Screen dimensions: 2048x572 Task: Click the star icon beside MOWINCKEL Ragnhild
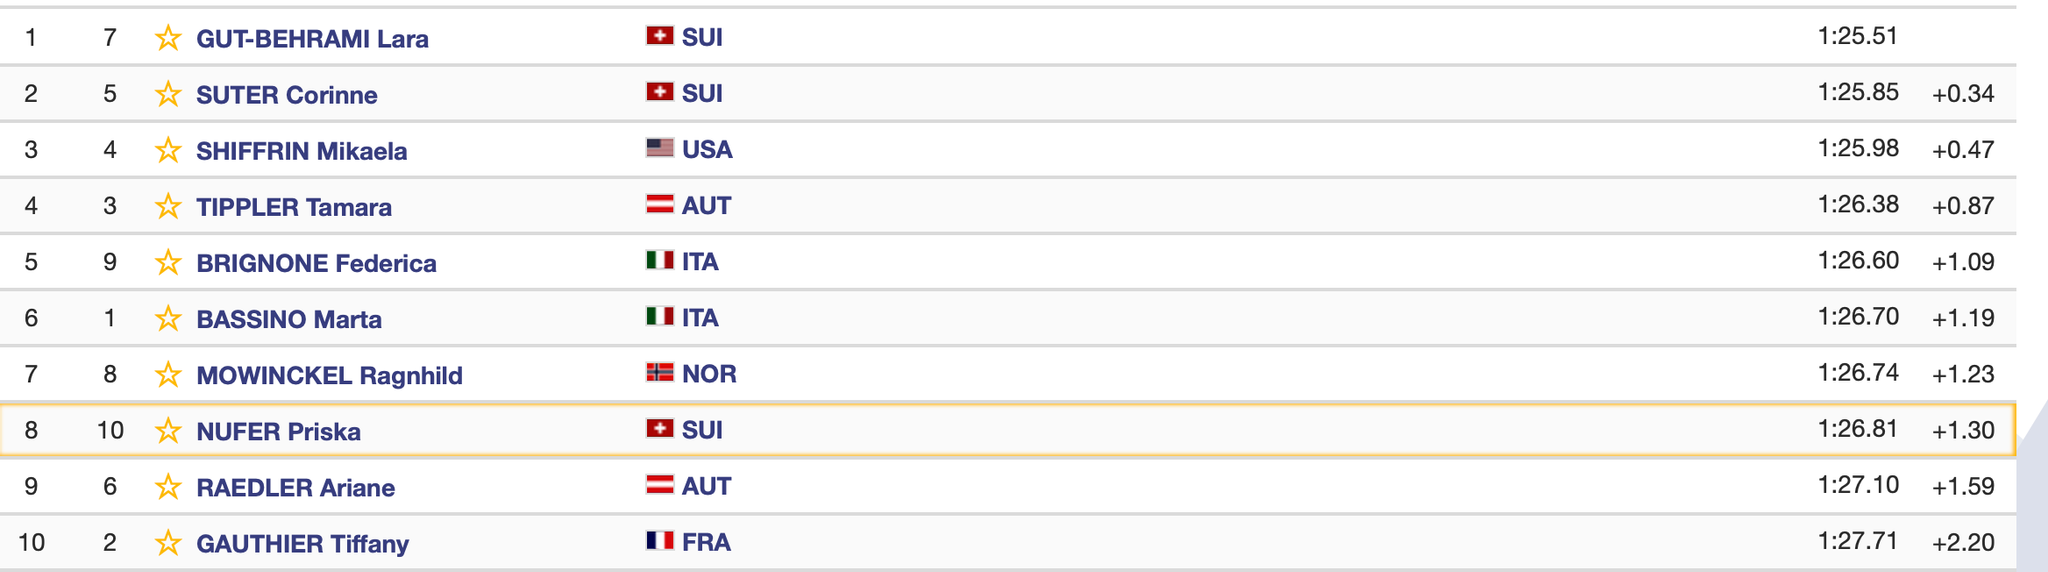[x=168, y=374]
